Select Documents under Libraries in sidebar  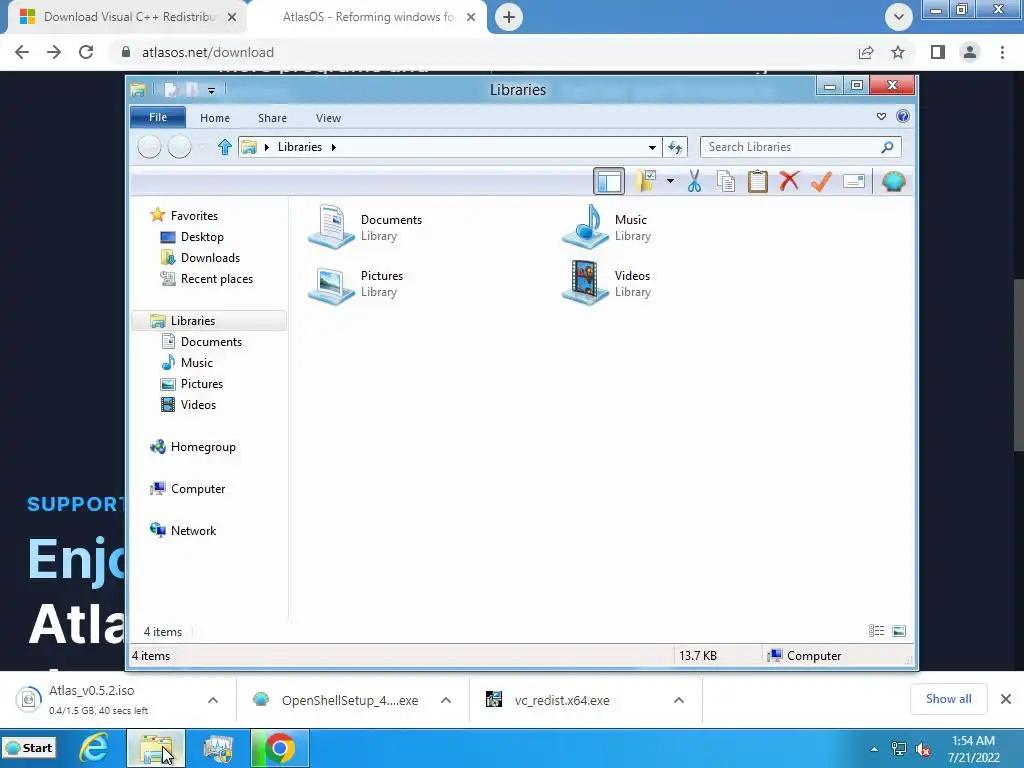(211, 342)
